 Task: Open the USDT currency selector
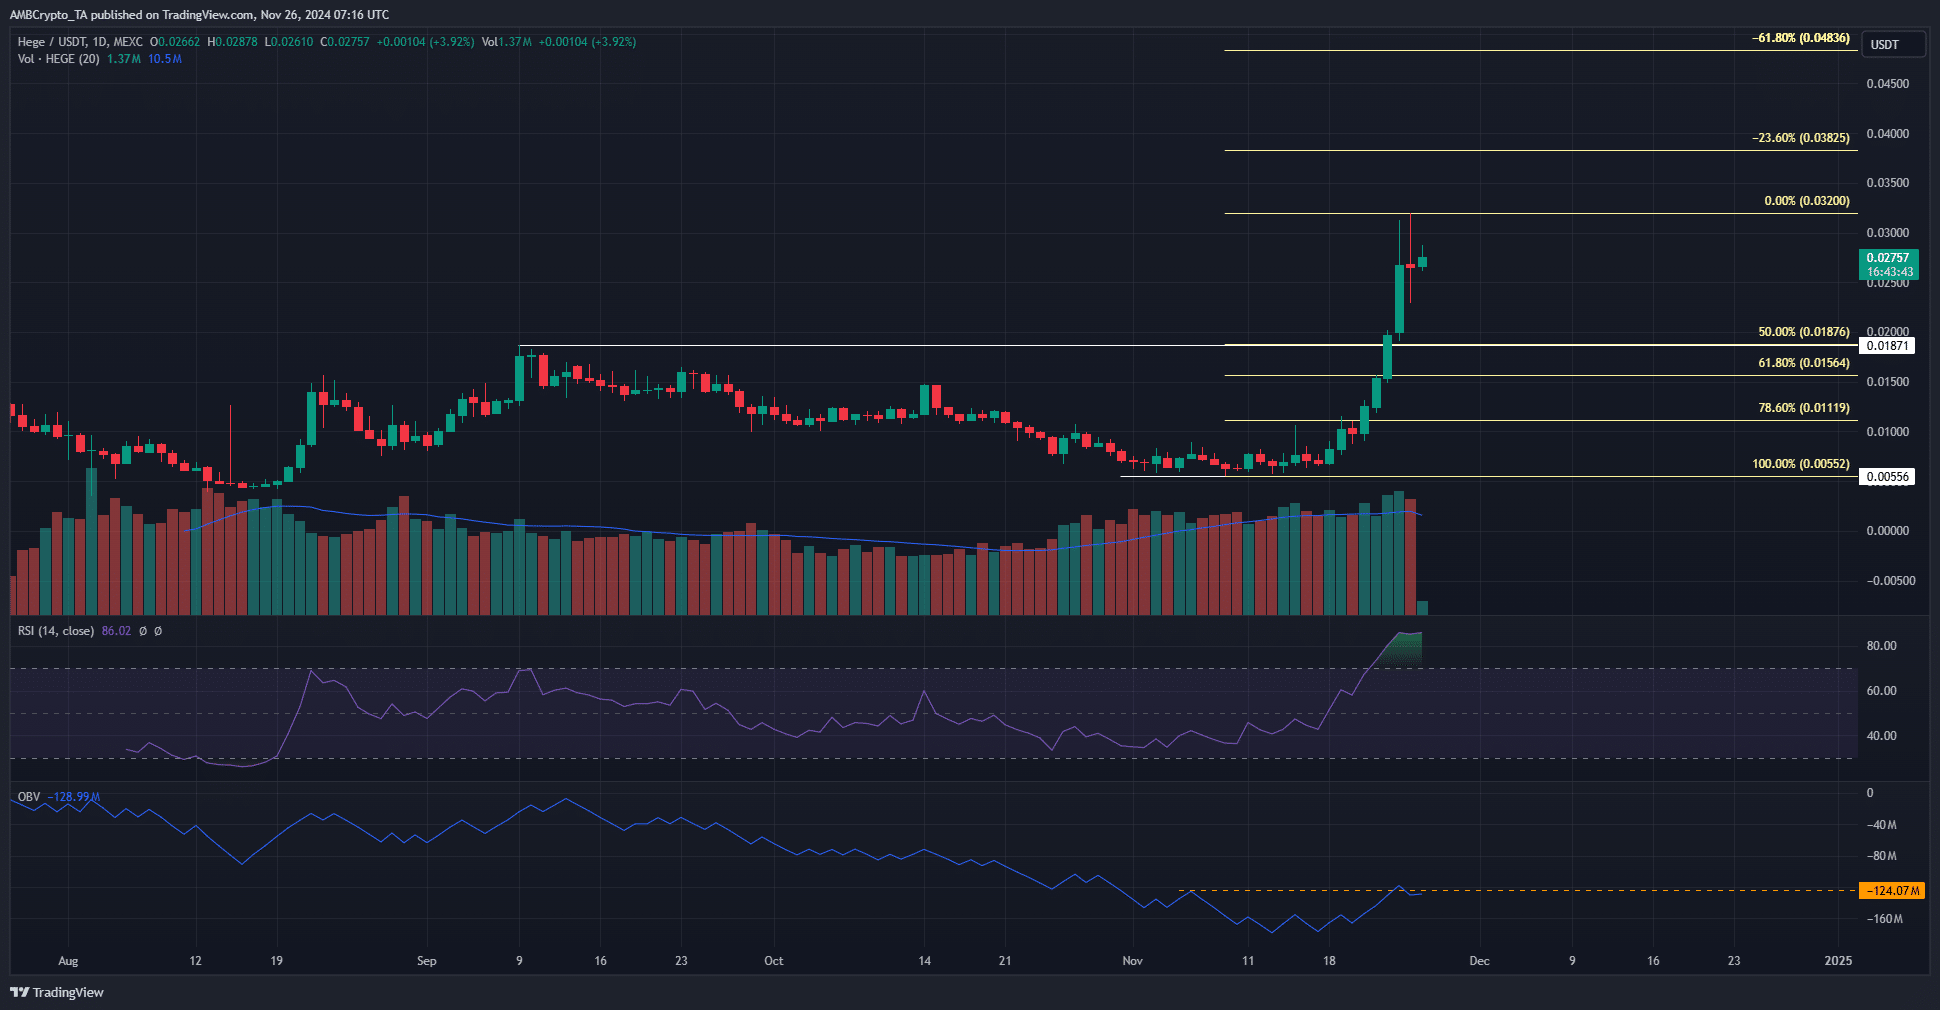(1893, 45)
